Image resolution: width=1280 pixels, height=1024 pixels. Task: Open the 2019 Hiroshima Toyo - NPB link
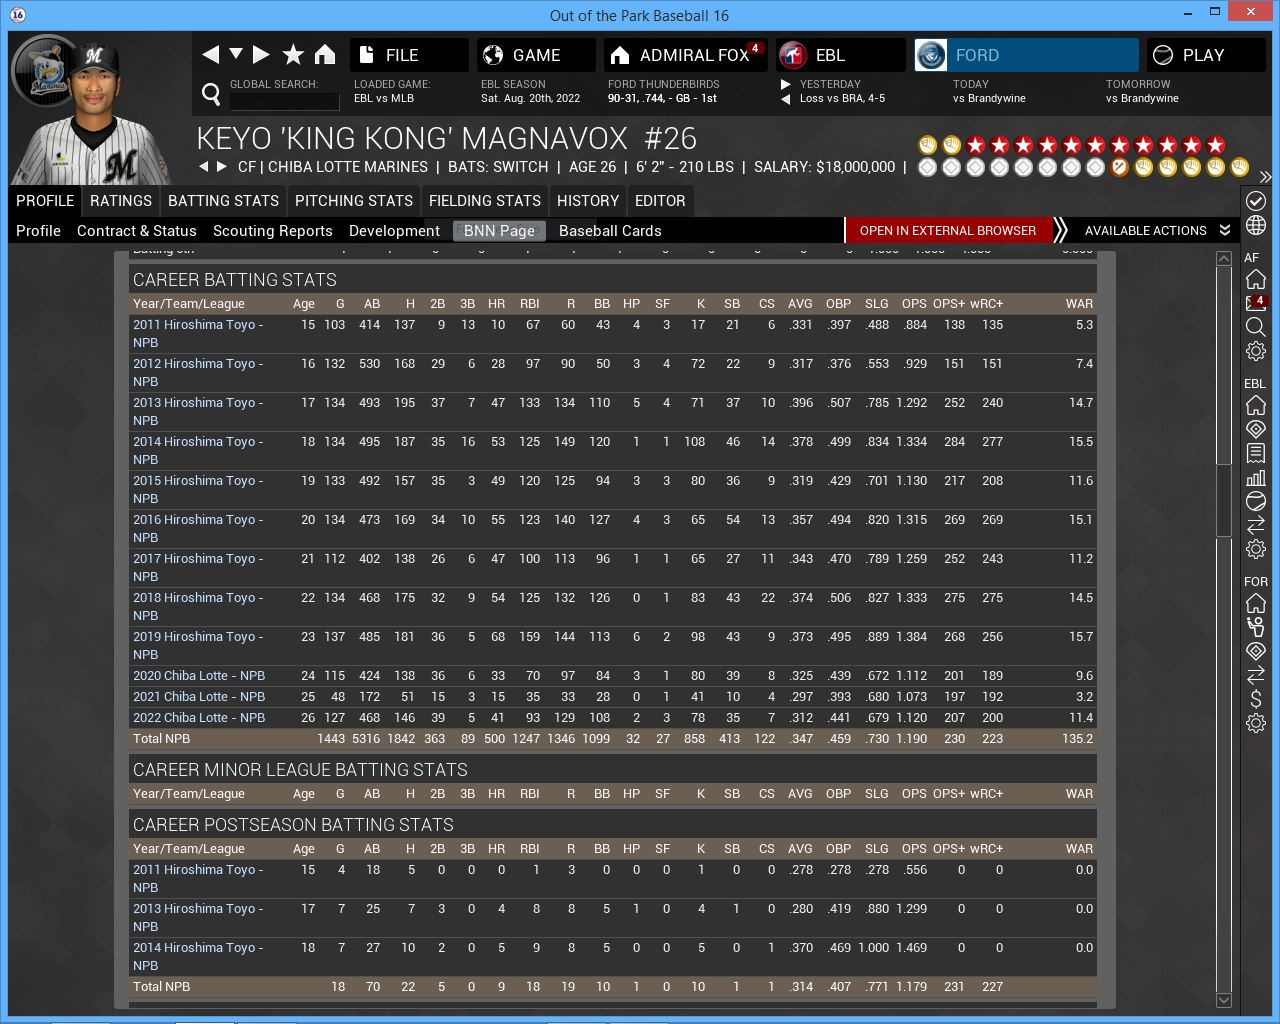click(x=198, y=645)
